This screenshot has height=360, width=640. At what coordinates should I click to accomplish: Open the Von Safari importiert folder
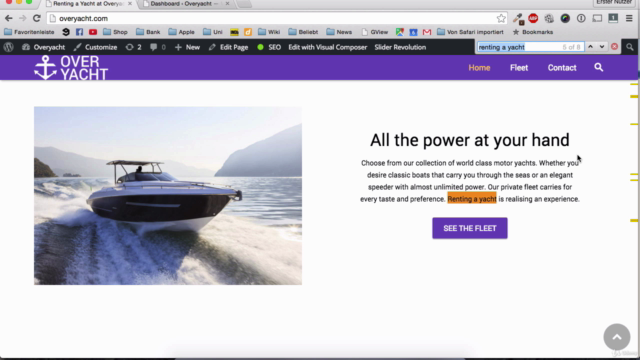[470, 32]
